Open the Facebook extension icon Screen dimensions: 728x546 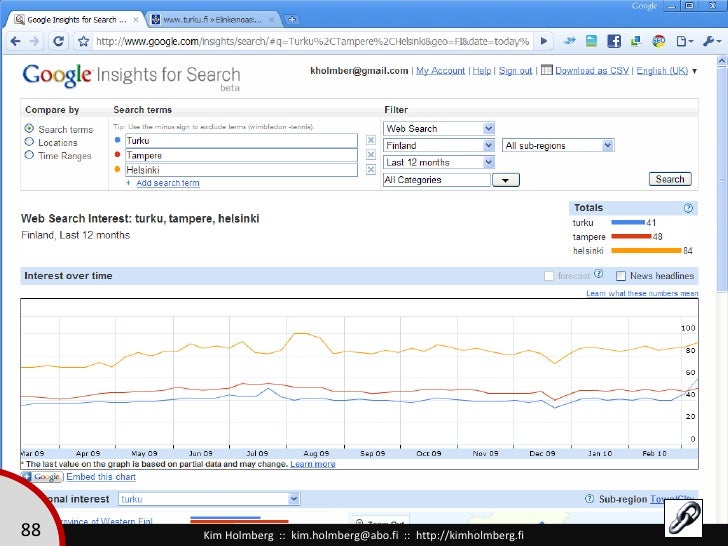[x=614, y=41]
